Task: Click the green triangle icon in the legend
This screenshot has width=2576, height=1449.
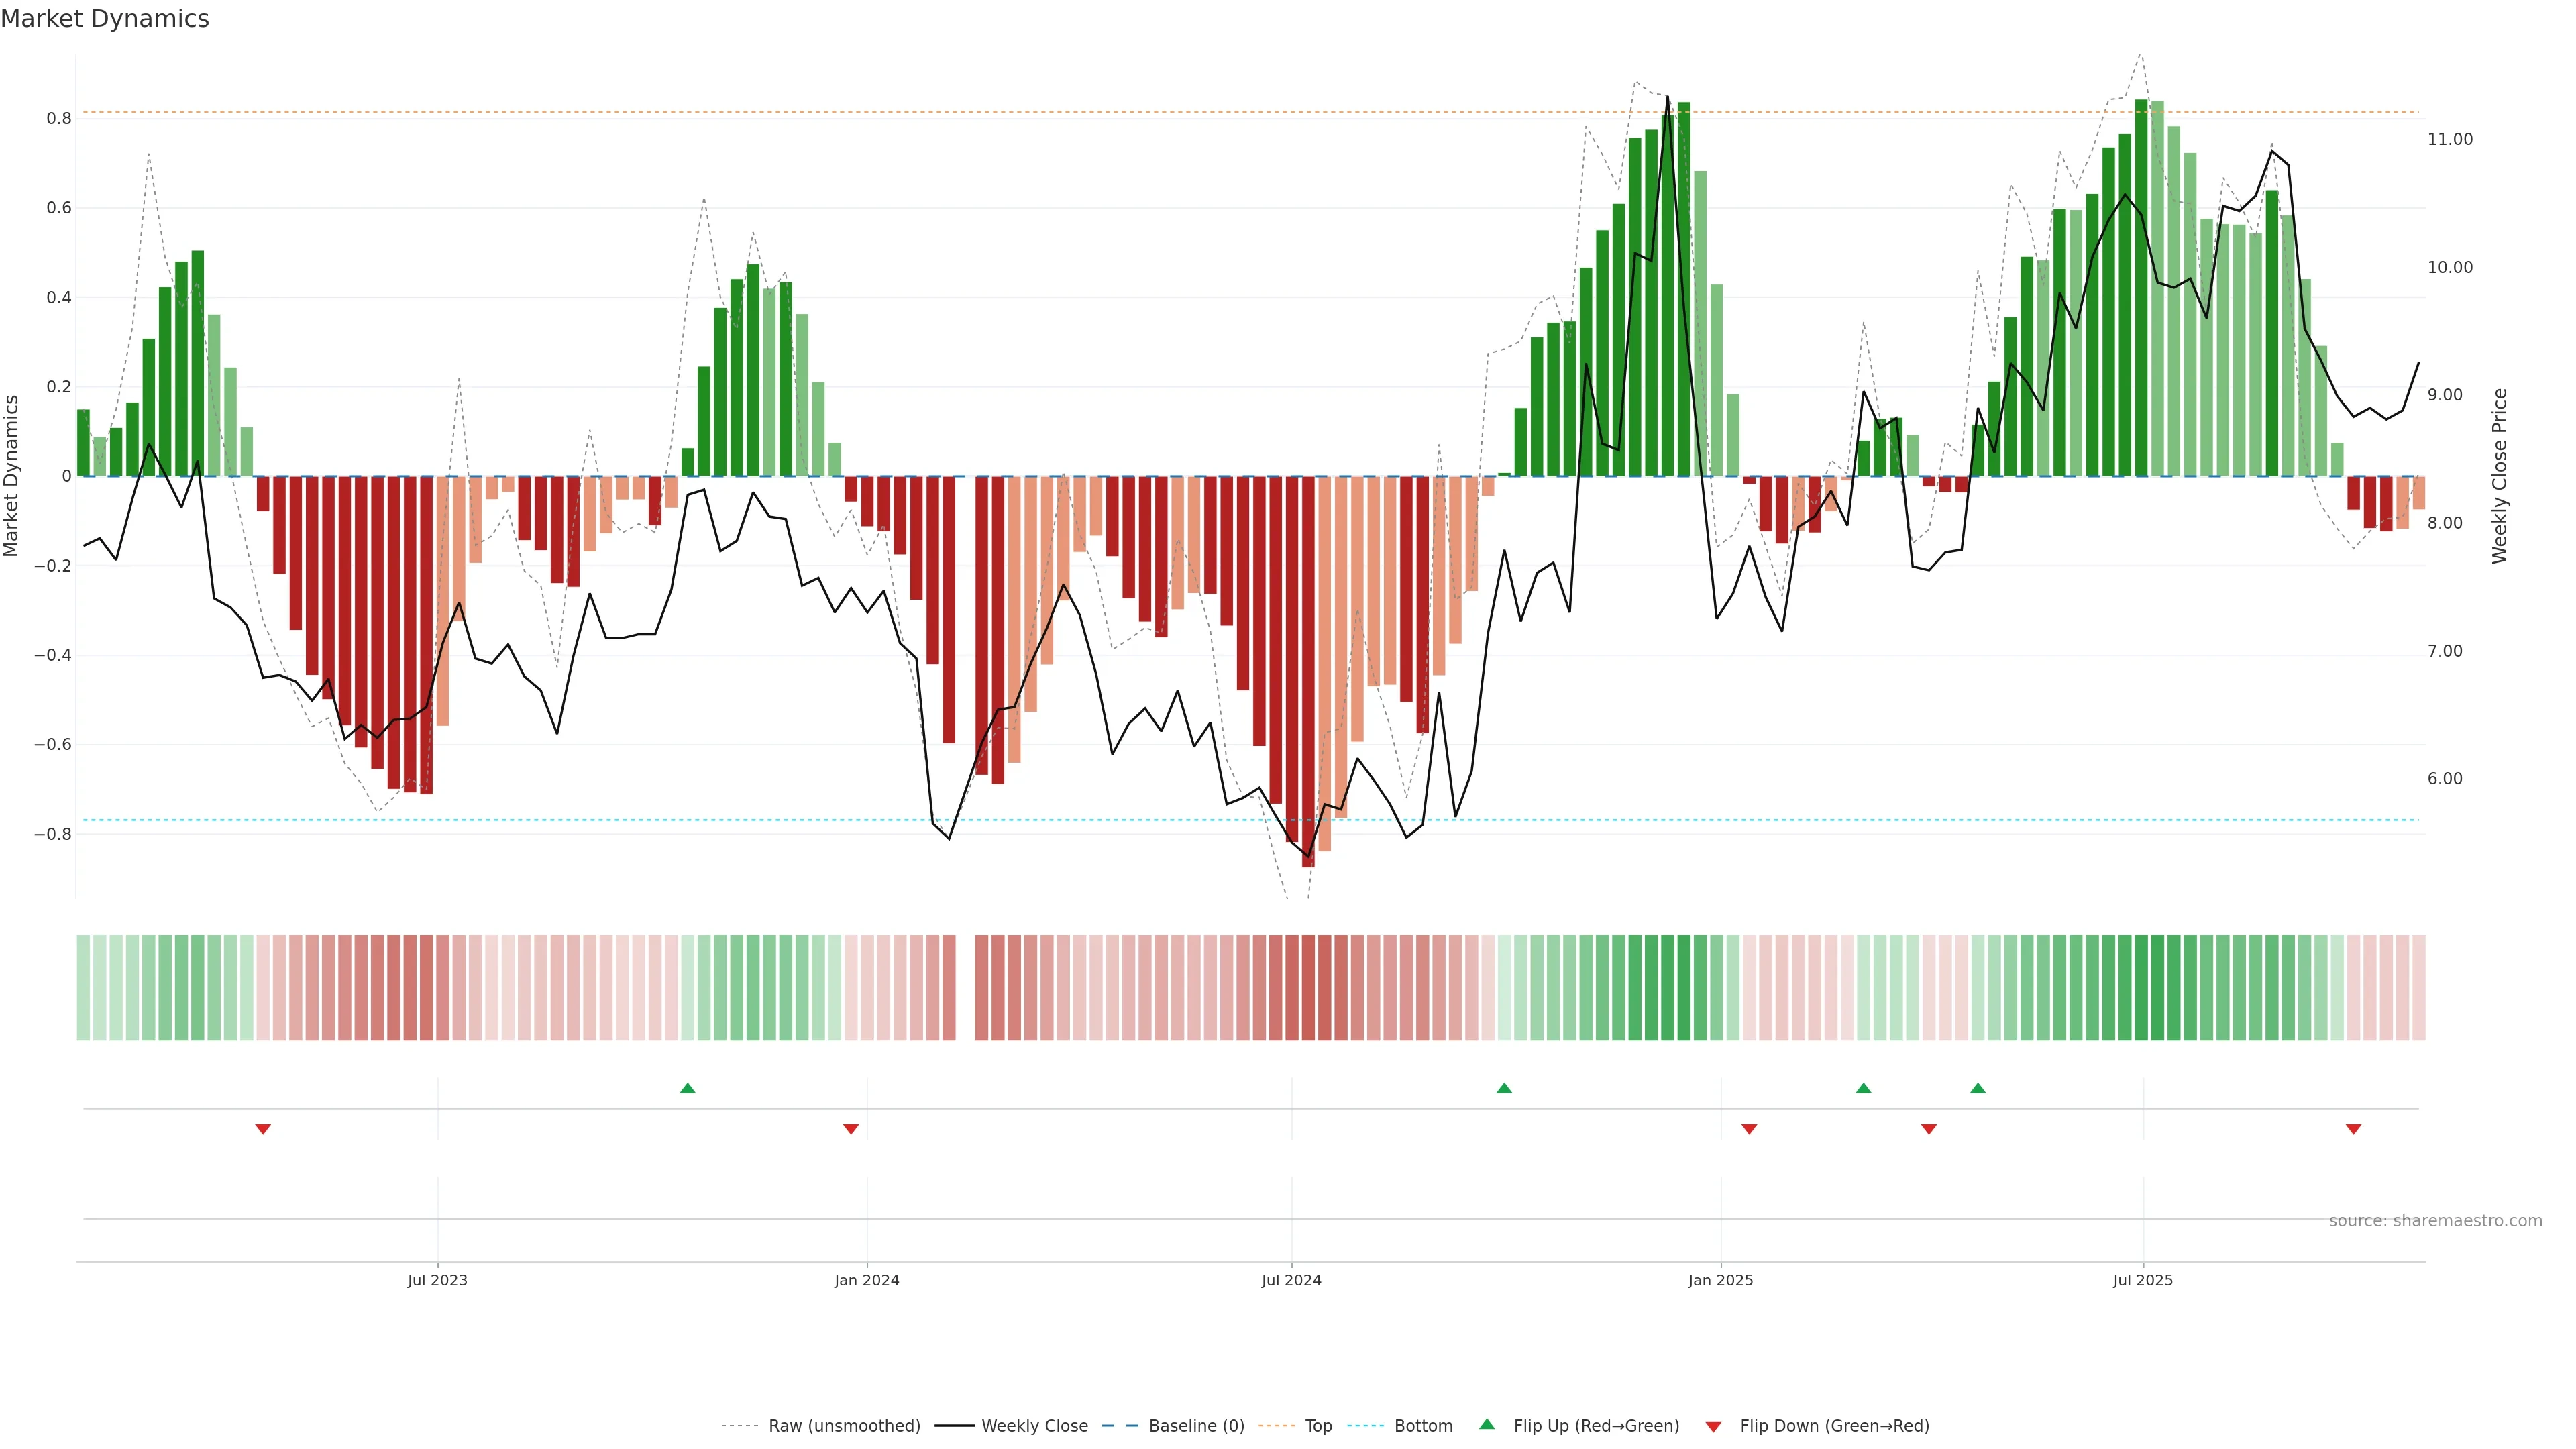Action: pos(1487,1424)
